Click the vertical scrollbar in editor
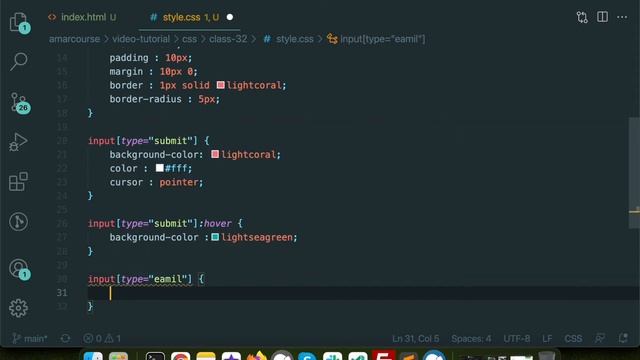 click(634, 173)
